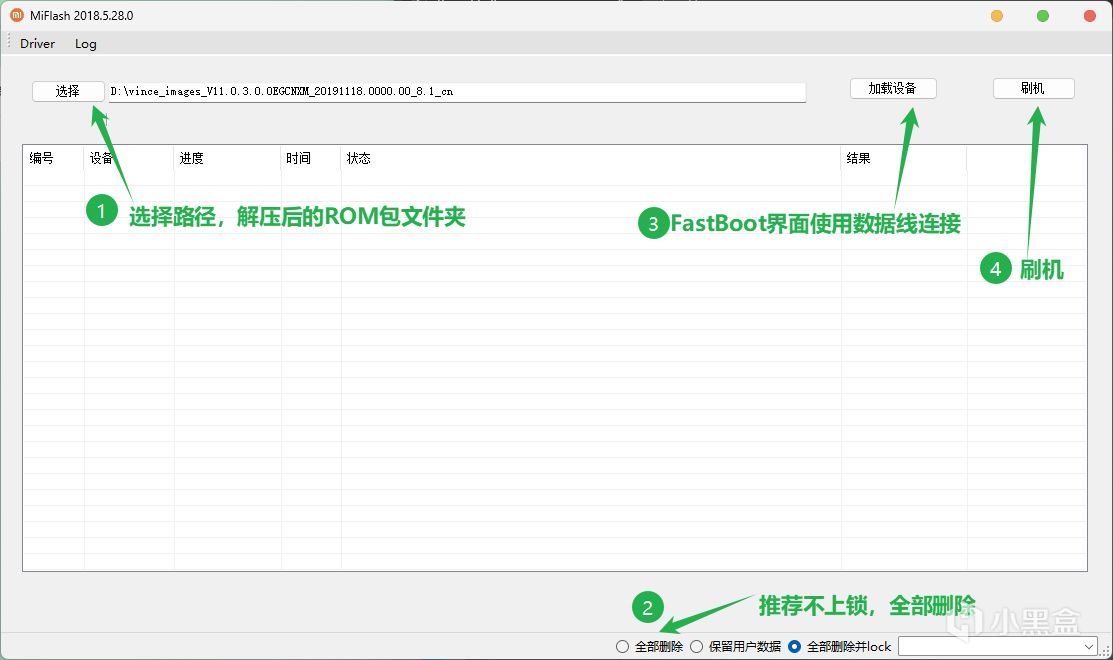Select the 保留用户数据 radio option
1113x660 pixels.
coord(697,647)
